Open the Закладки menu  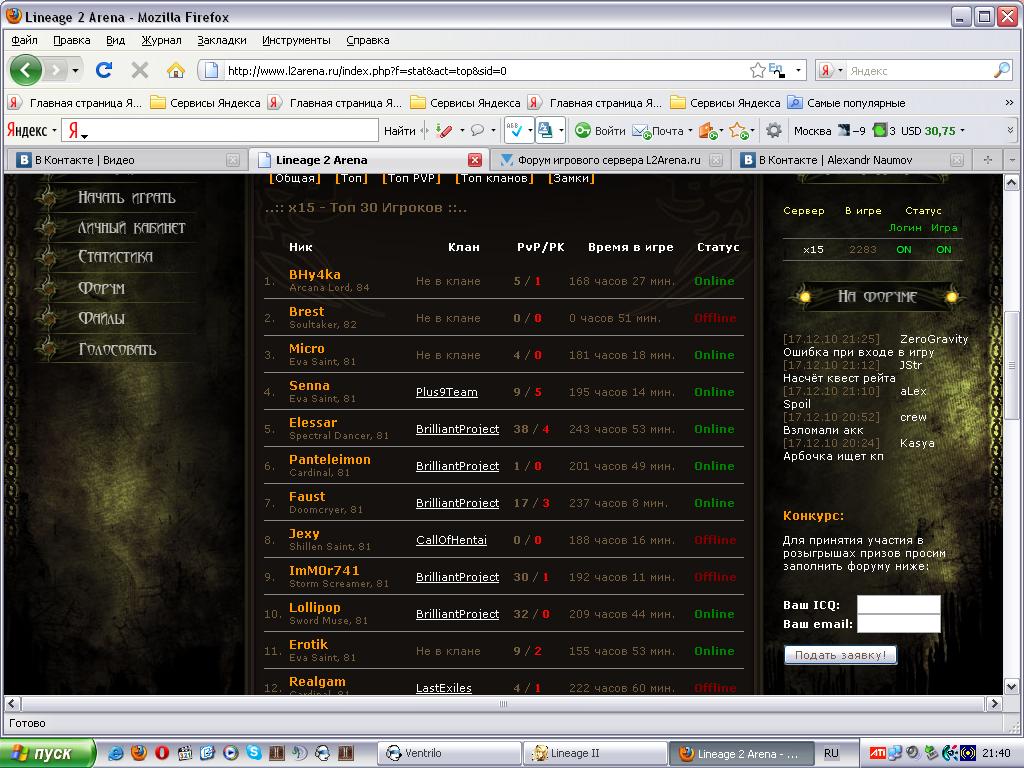[222, 40]
